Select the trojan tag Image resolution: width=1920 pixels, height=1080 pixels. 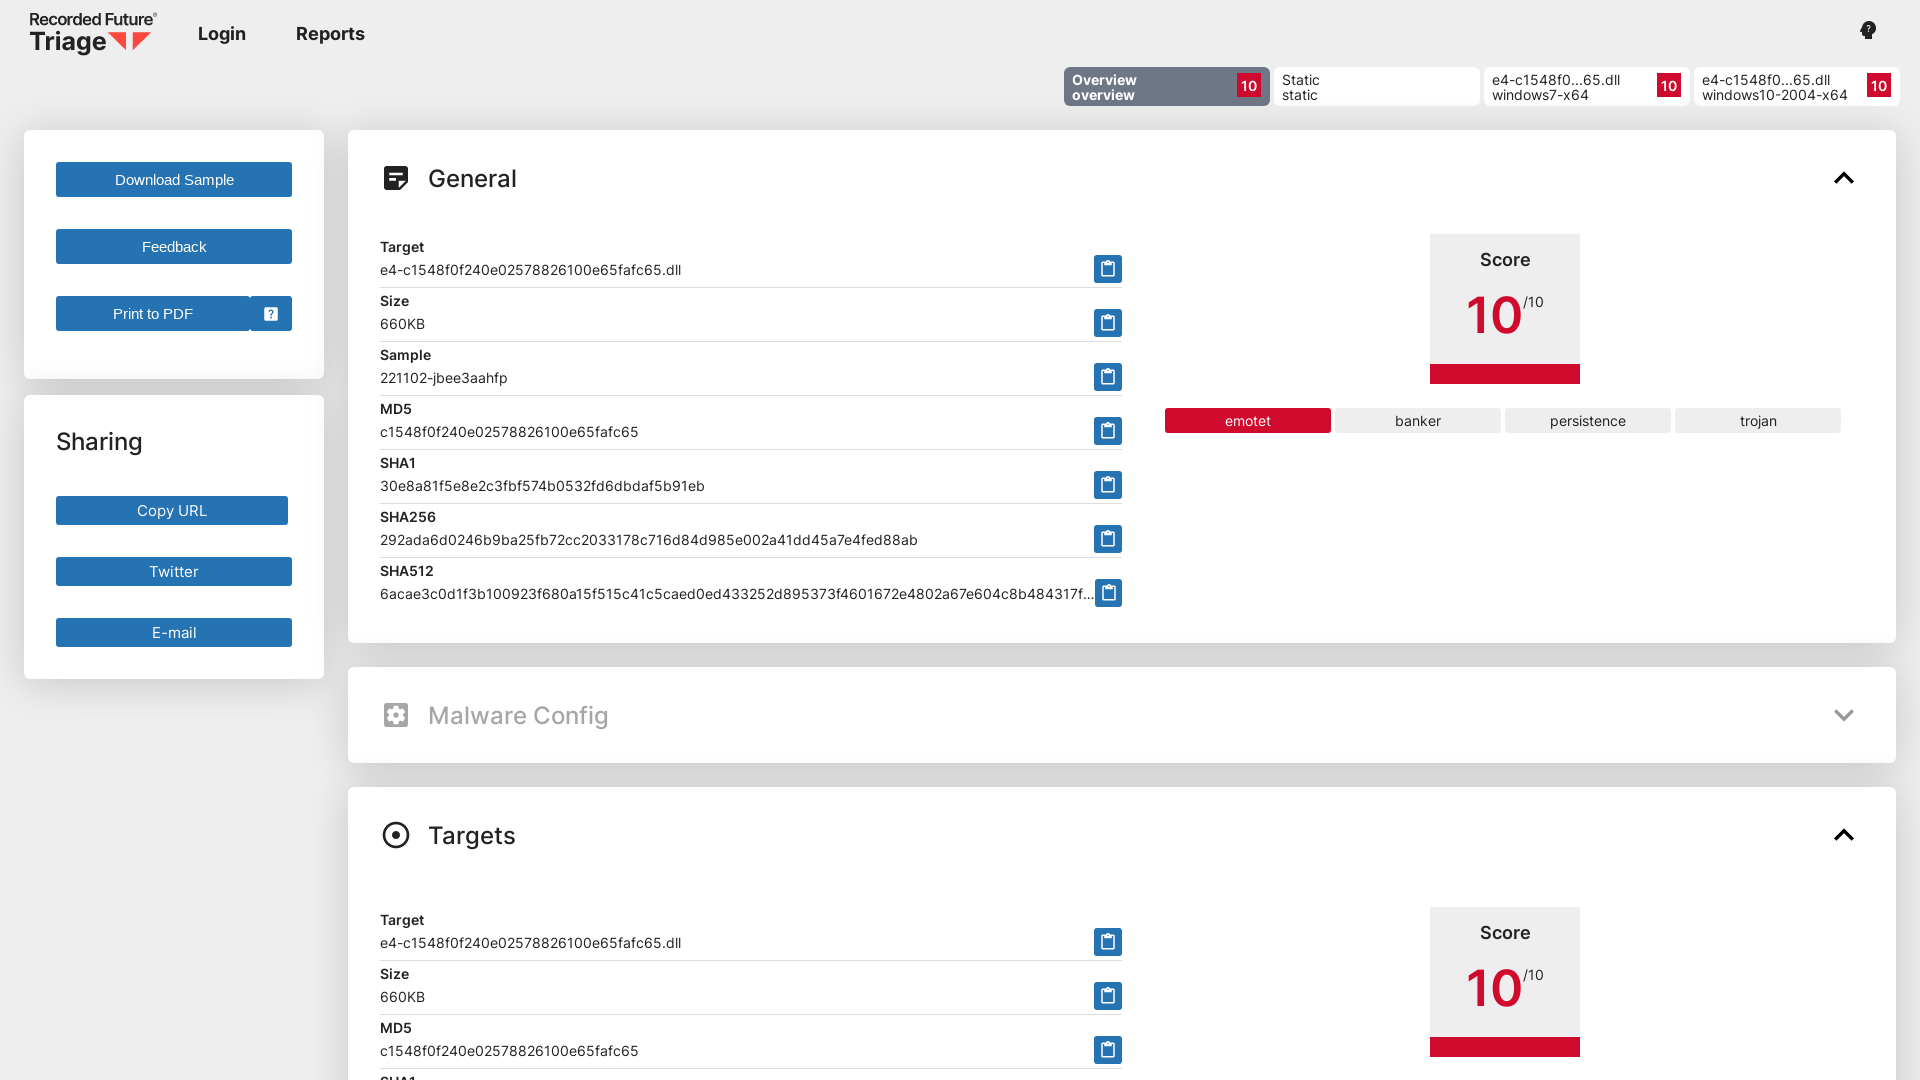[x=1757, y=420]
